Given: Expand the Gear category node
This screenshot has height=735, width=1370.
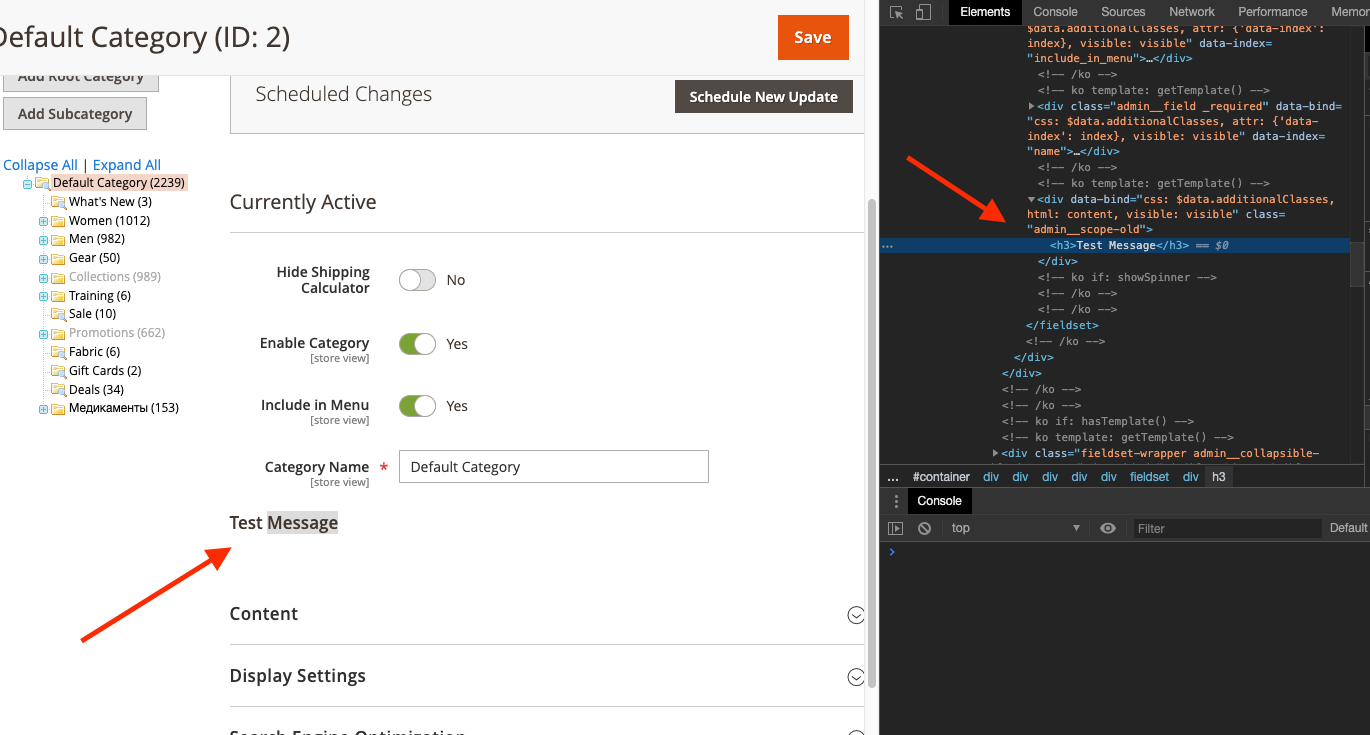Looking at the screenshot, I should tap(43, 259).
